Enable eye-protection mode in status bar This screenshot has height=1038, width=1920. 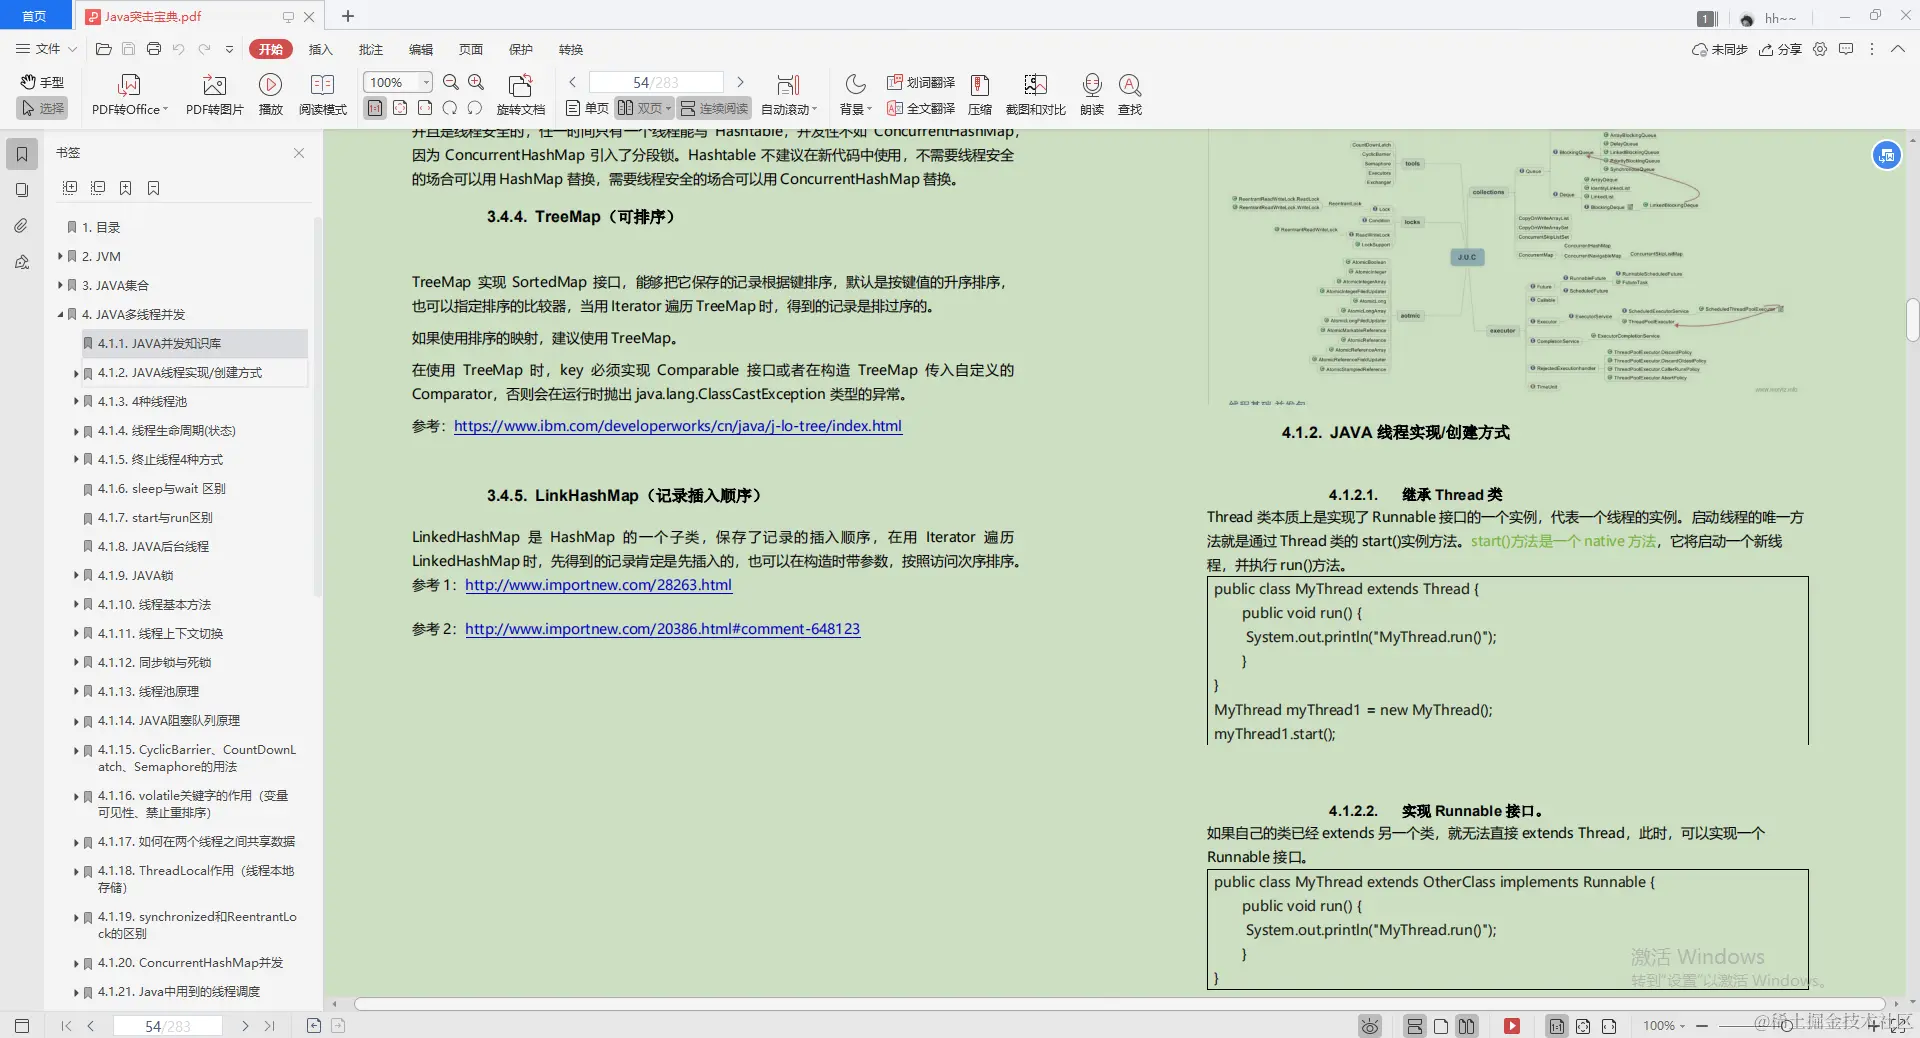point(1368,1026)
